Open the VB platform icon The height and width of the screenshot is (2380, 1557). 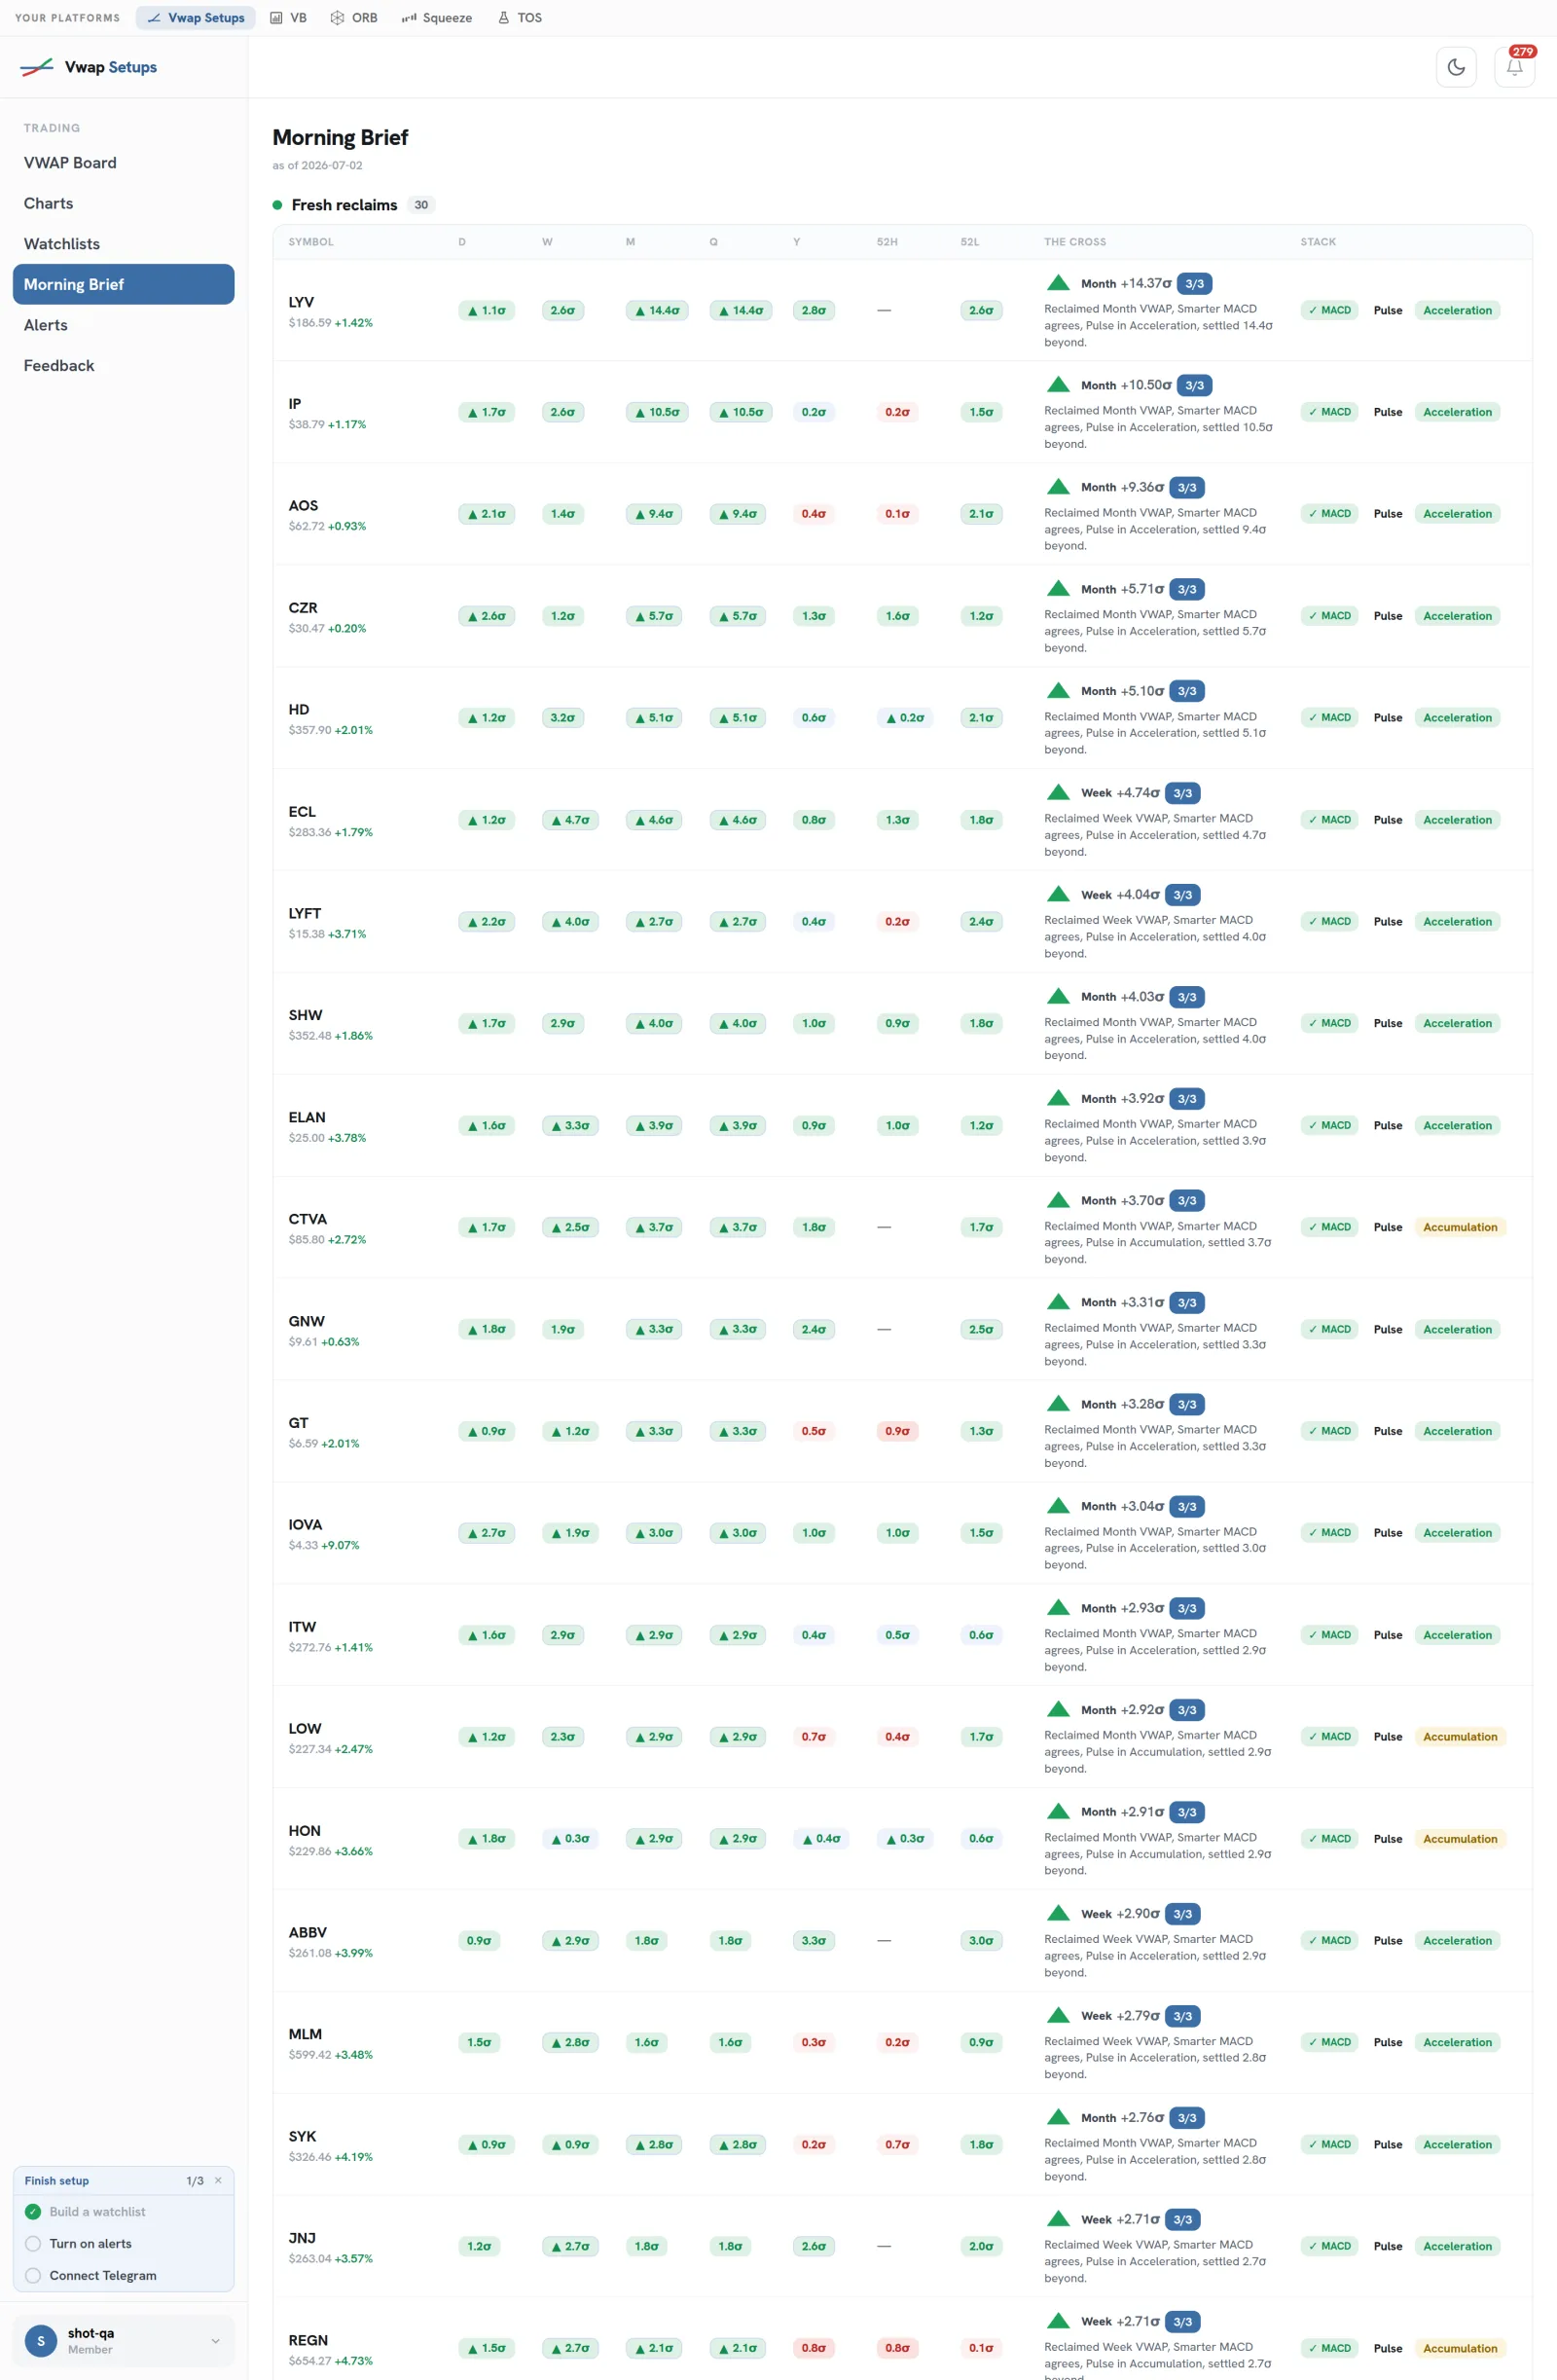tap(276, 18)
